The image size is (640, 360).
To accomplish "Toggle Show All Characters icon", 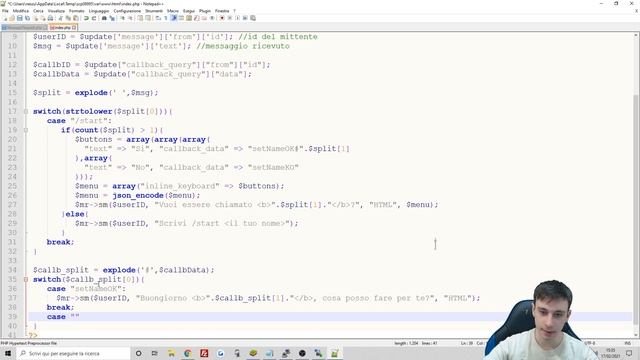I will [x=166, y=18].
